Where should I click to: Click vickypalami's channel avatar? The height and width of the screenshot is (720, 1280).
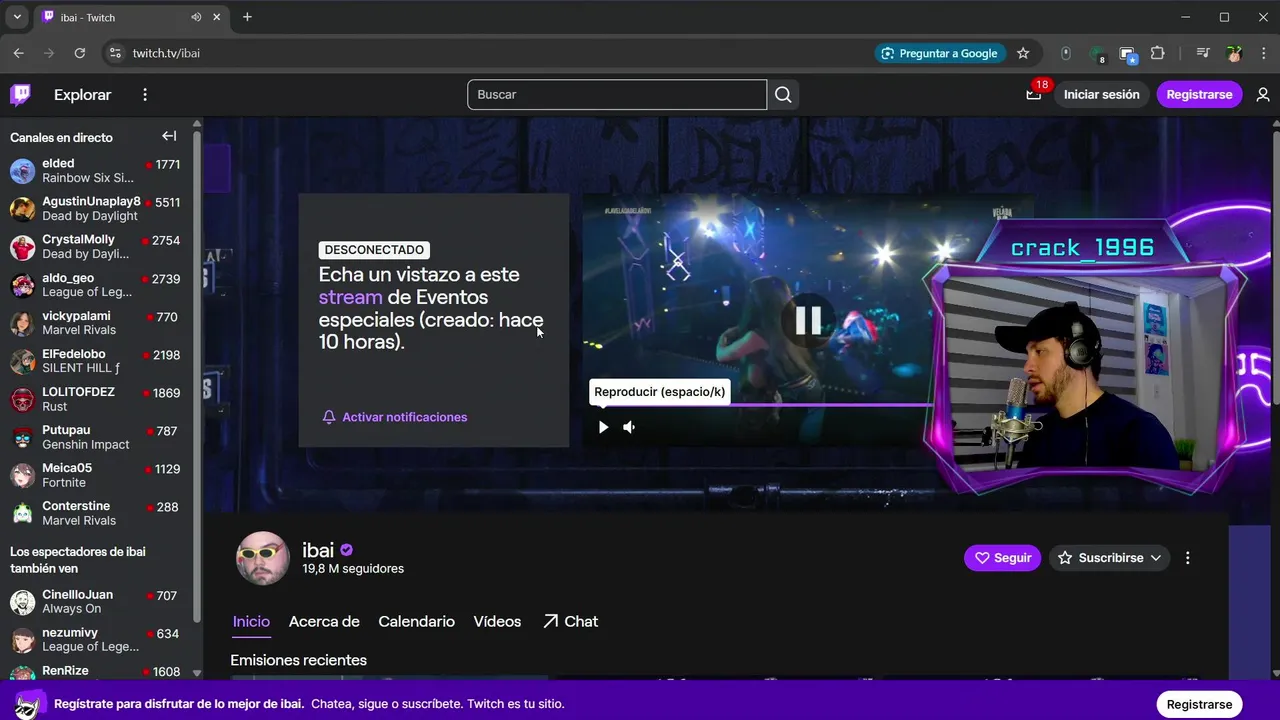22,323
